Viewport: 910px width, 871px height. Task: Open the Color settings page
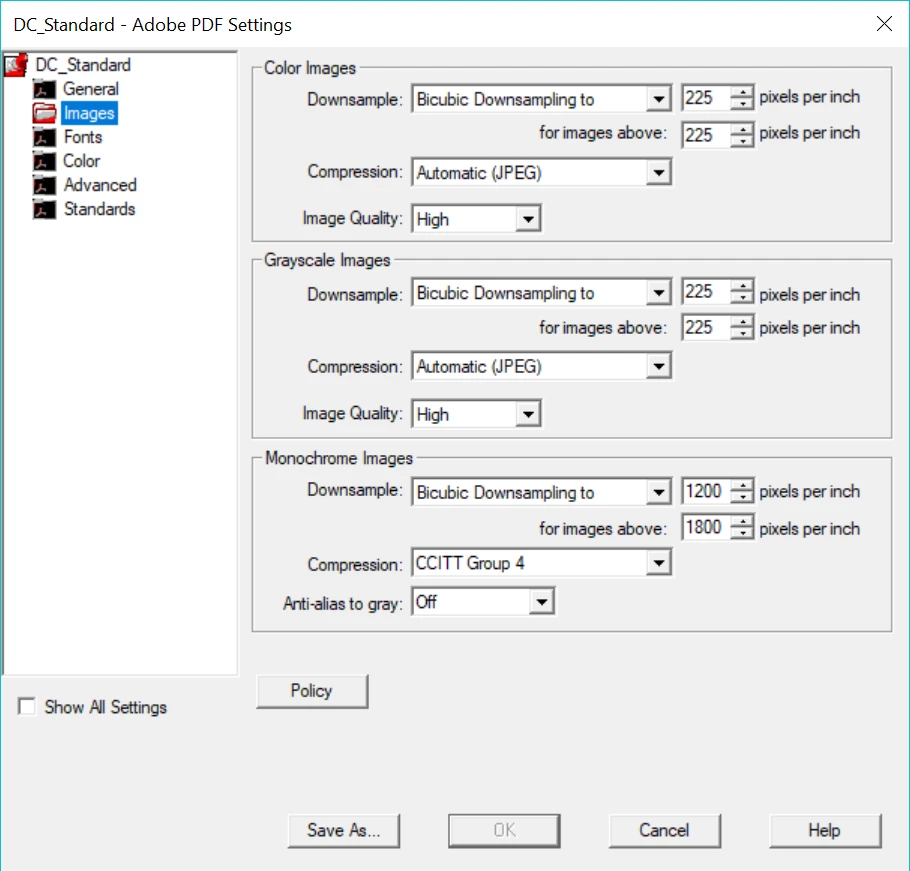[82, 161]
